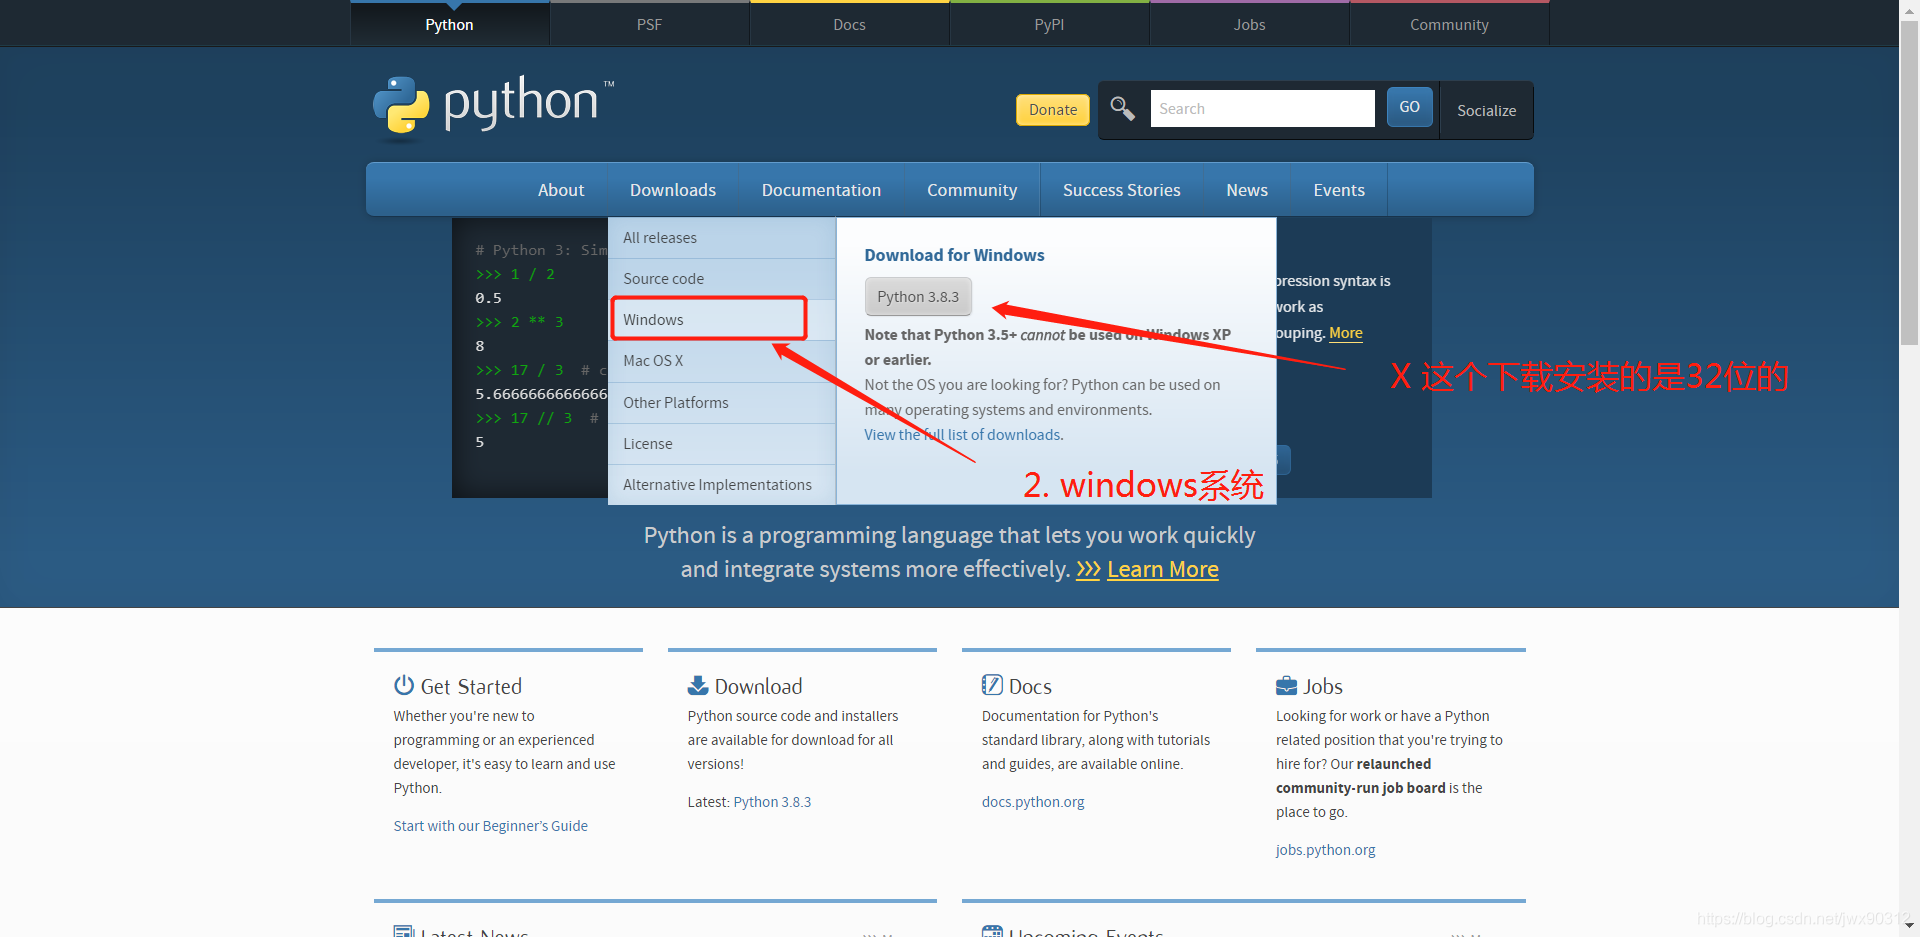1920x937 pixels.
Task: Click the Python 3.8.3 download button
Action: click(918, 297)
